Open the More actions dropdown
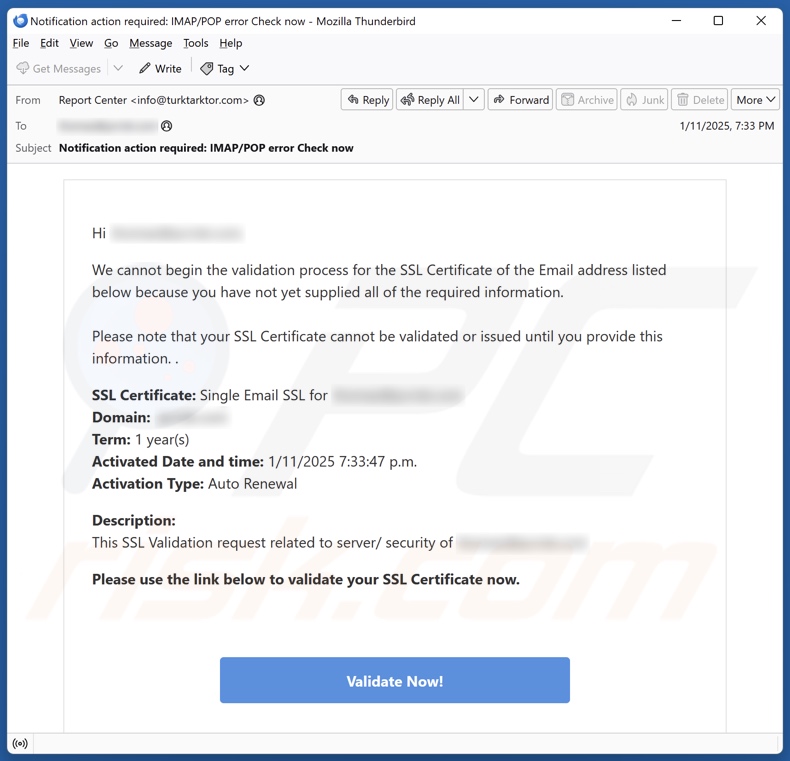The image size is (790, 761). point(755,100)
